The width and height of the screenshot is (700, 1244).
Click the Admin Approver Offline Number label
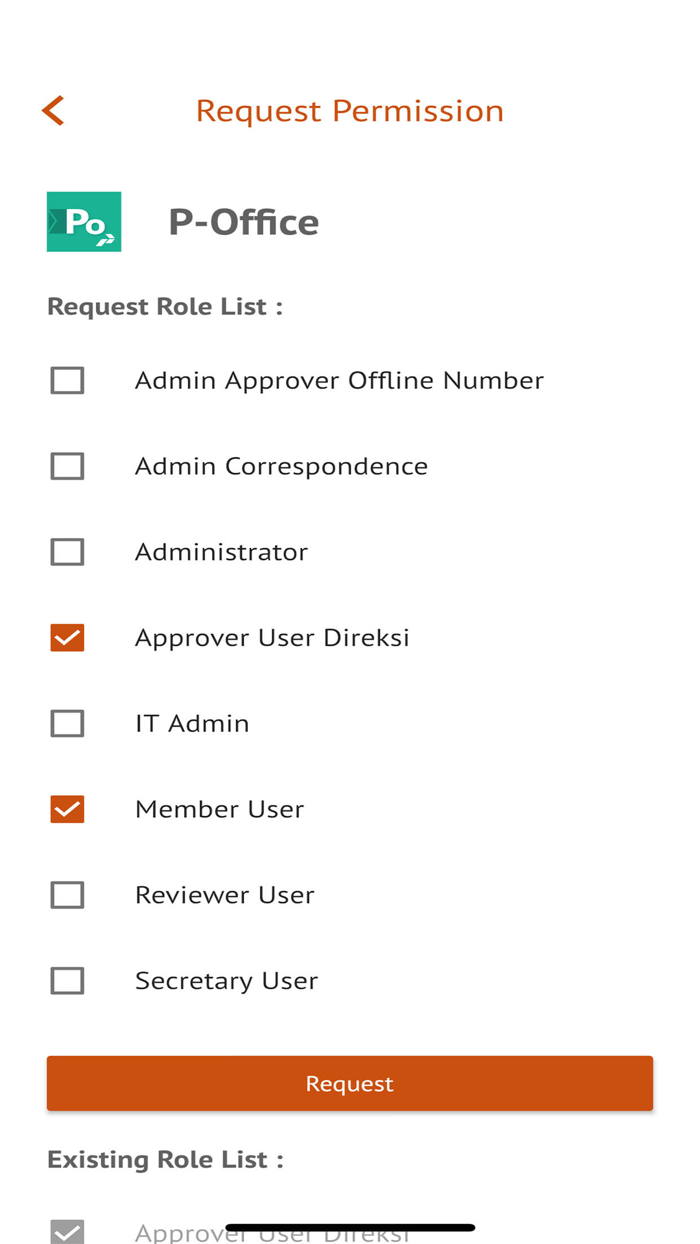tap(339, 381)
